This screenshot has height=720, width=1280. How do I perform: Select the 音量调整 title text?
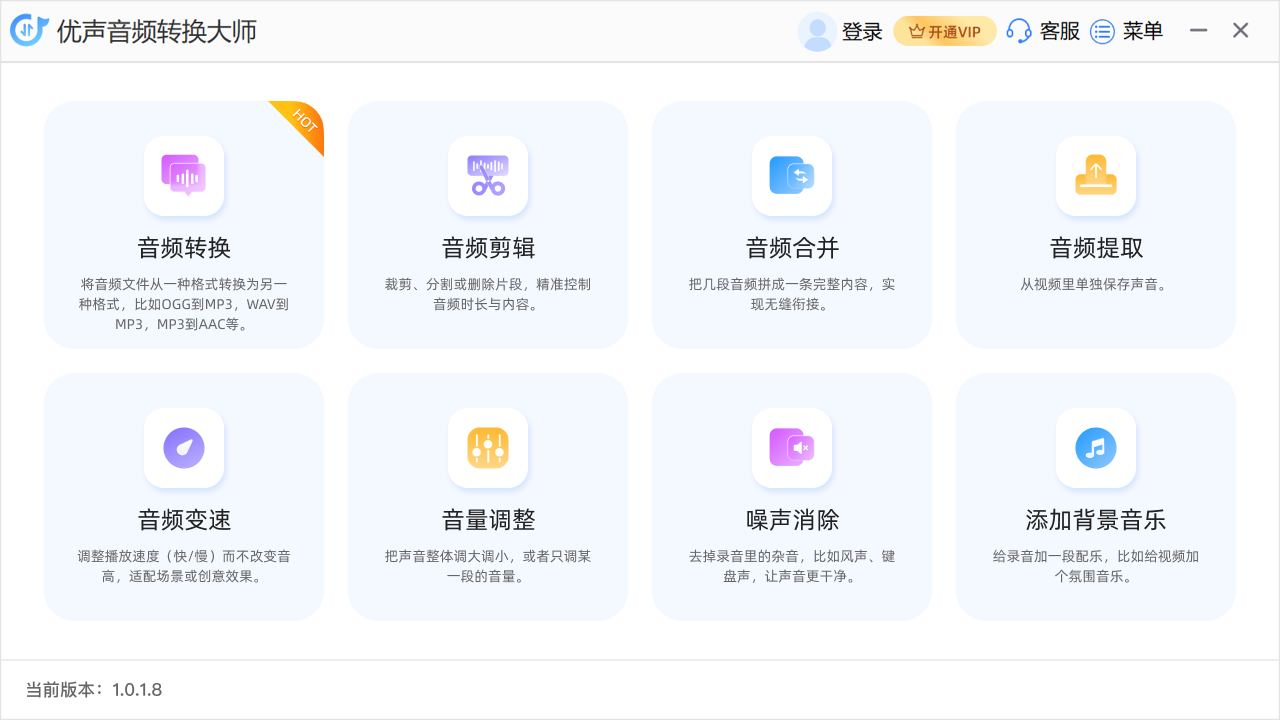[488, 520]
